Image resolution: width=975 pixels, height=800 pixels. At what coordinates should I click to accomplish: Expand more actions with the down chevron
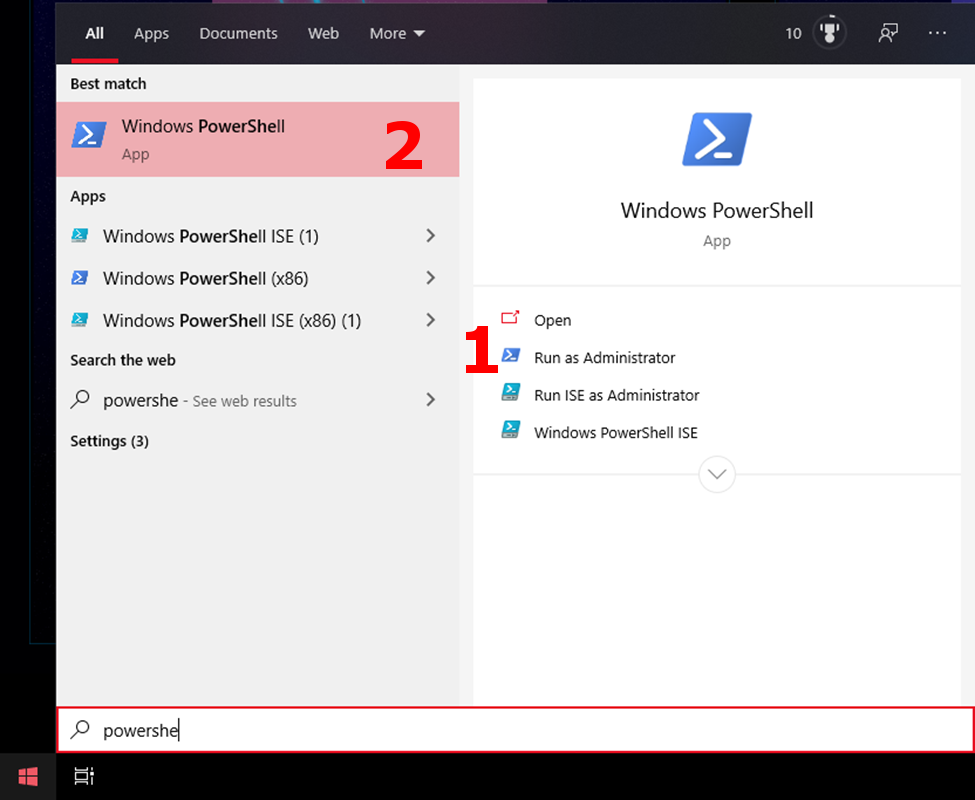point(716,474)
